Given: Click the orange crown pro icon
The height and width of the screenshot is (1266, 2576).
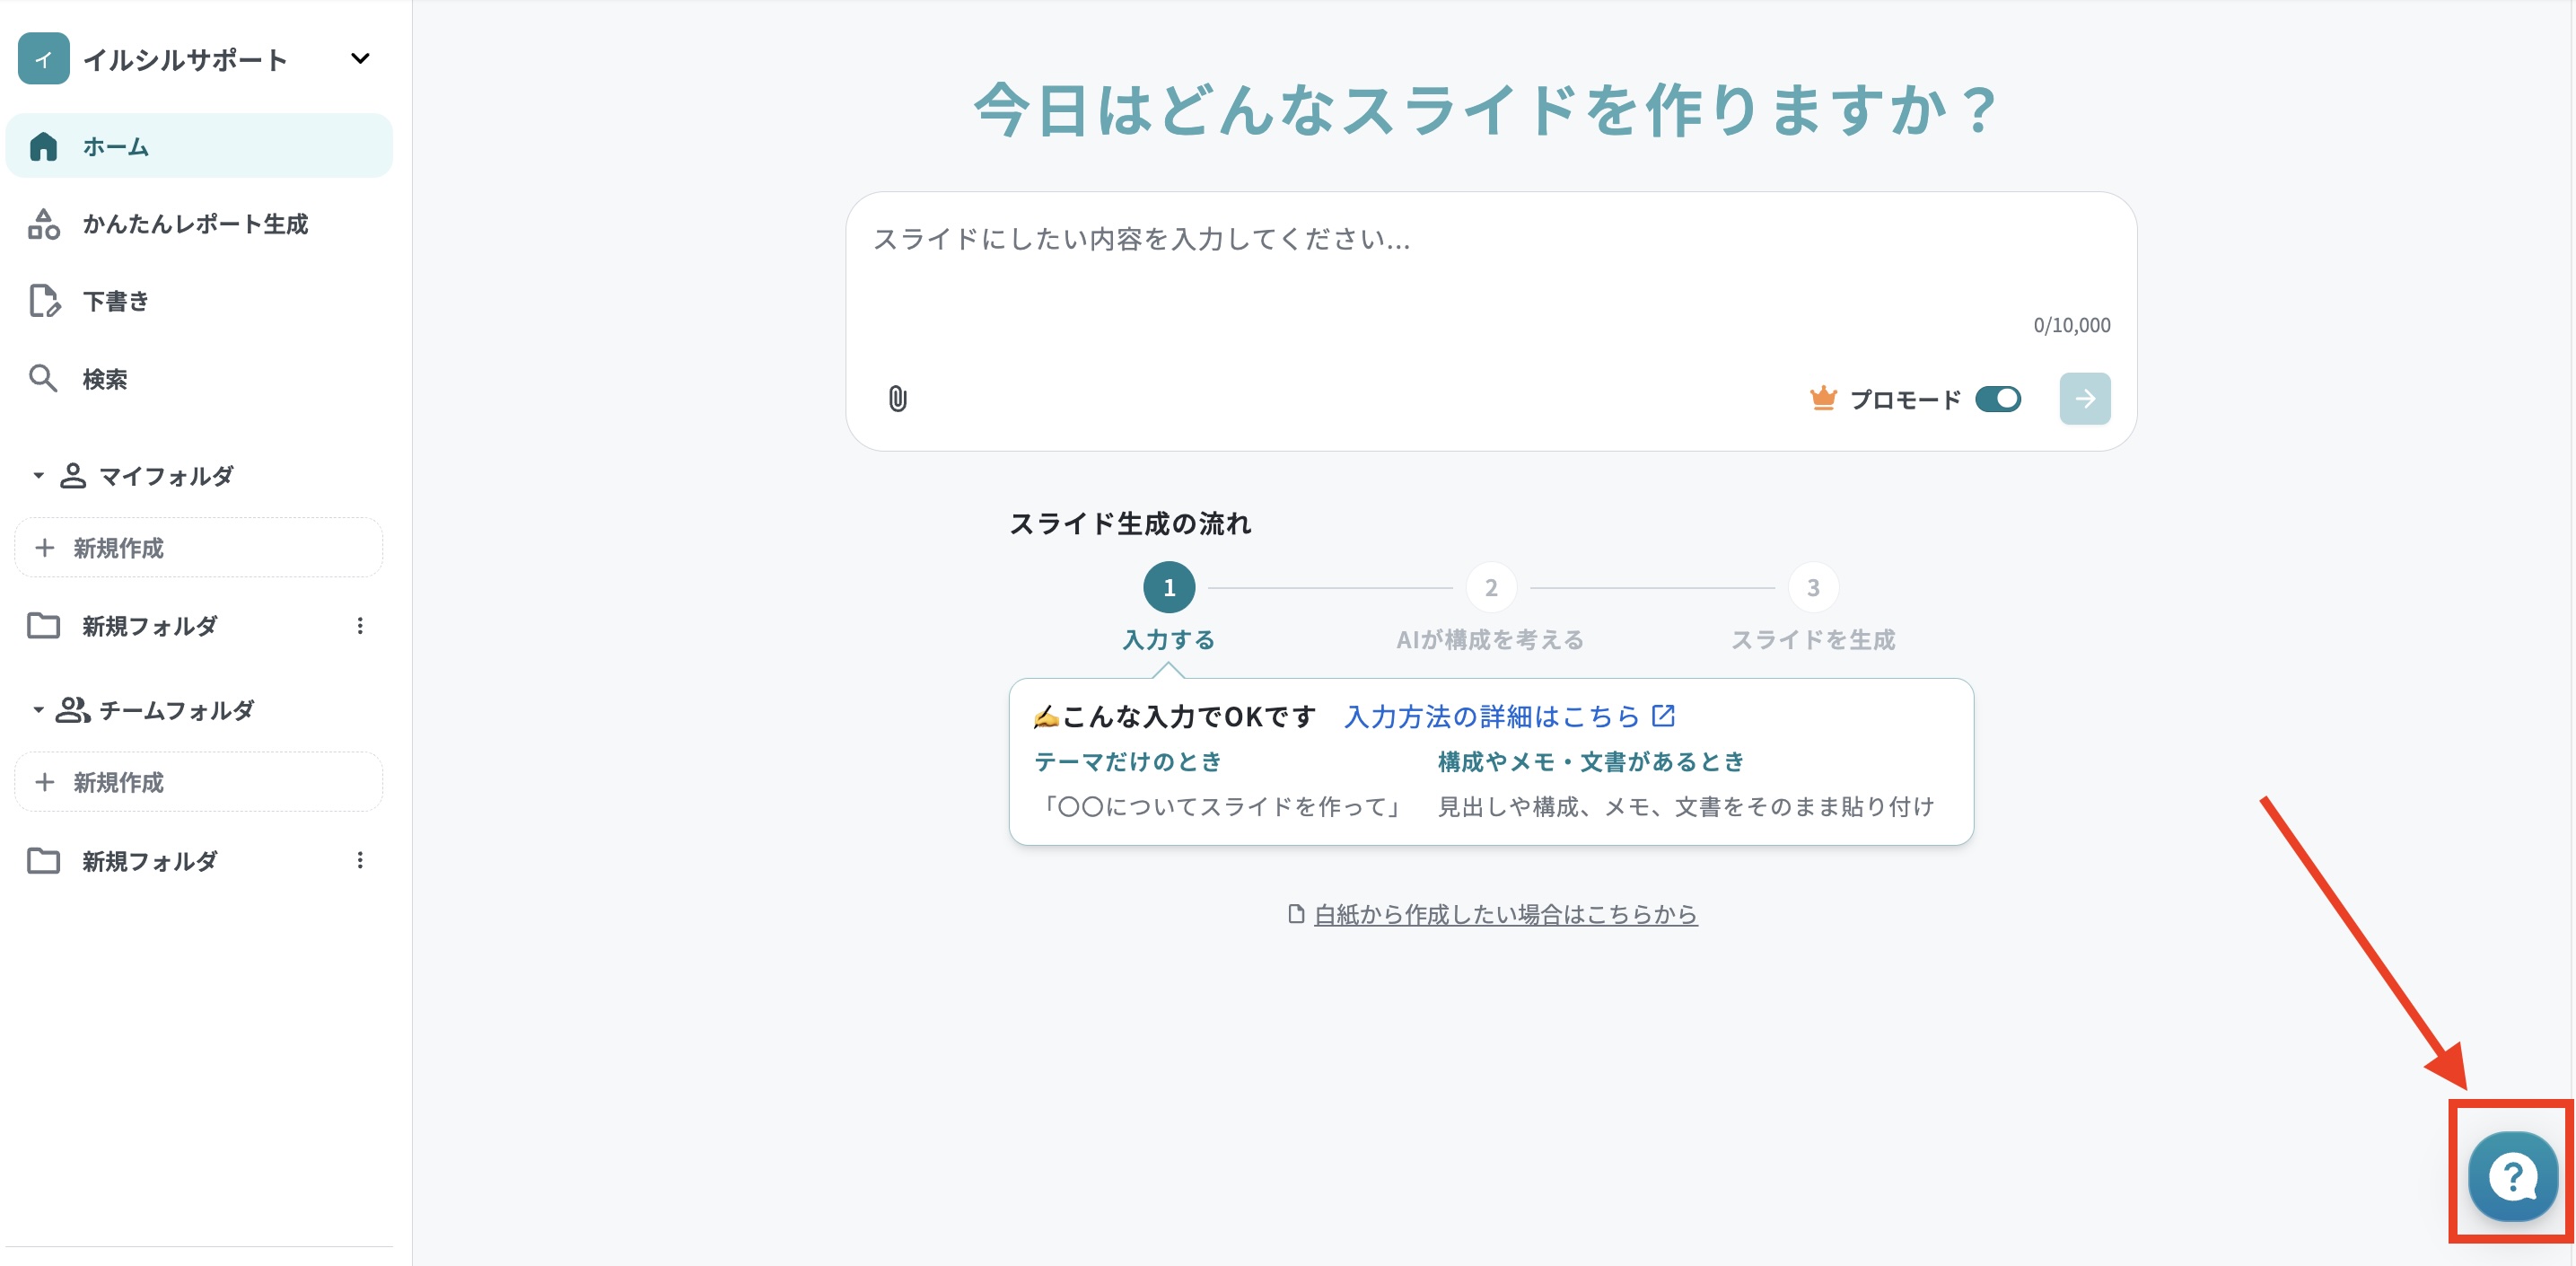Looking at the screenshot, I should tap(1823, 398).
